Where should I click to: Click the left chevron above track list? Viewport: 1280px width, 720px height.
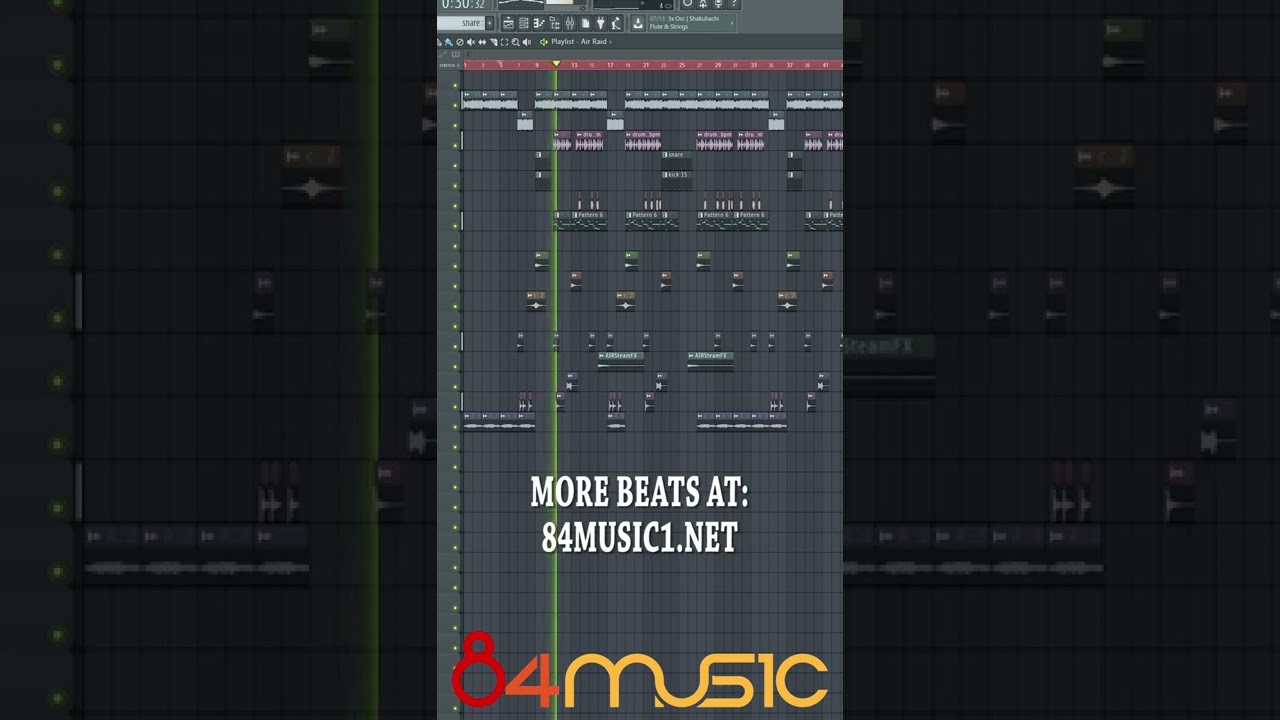coord(468,54)
